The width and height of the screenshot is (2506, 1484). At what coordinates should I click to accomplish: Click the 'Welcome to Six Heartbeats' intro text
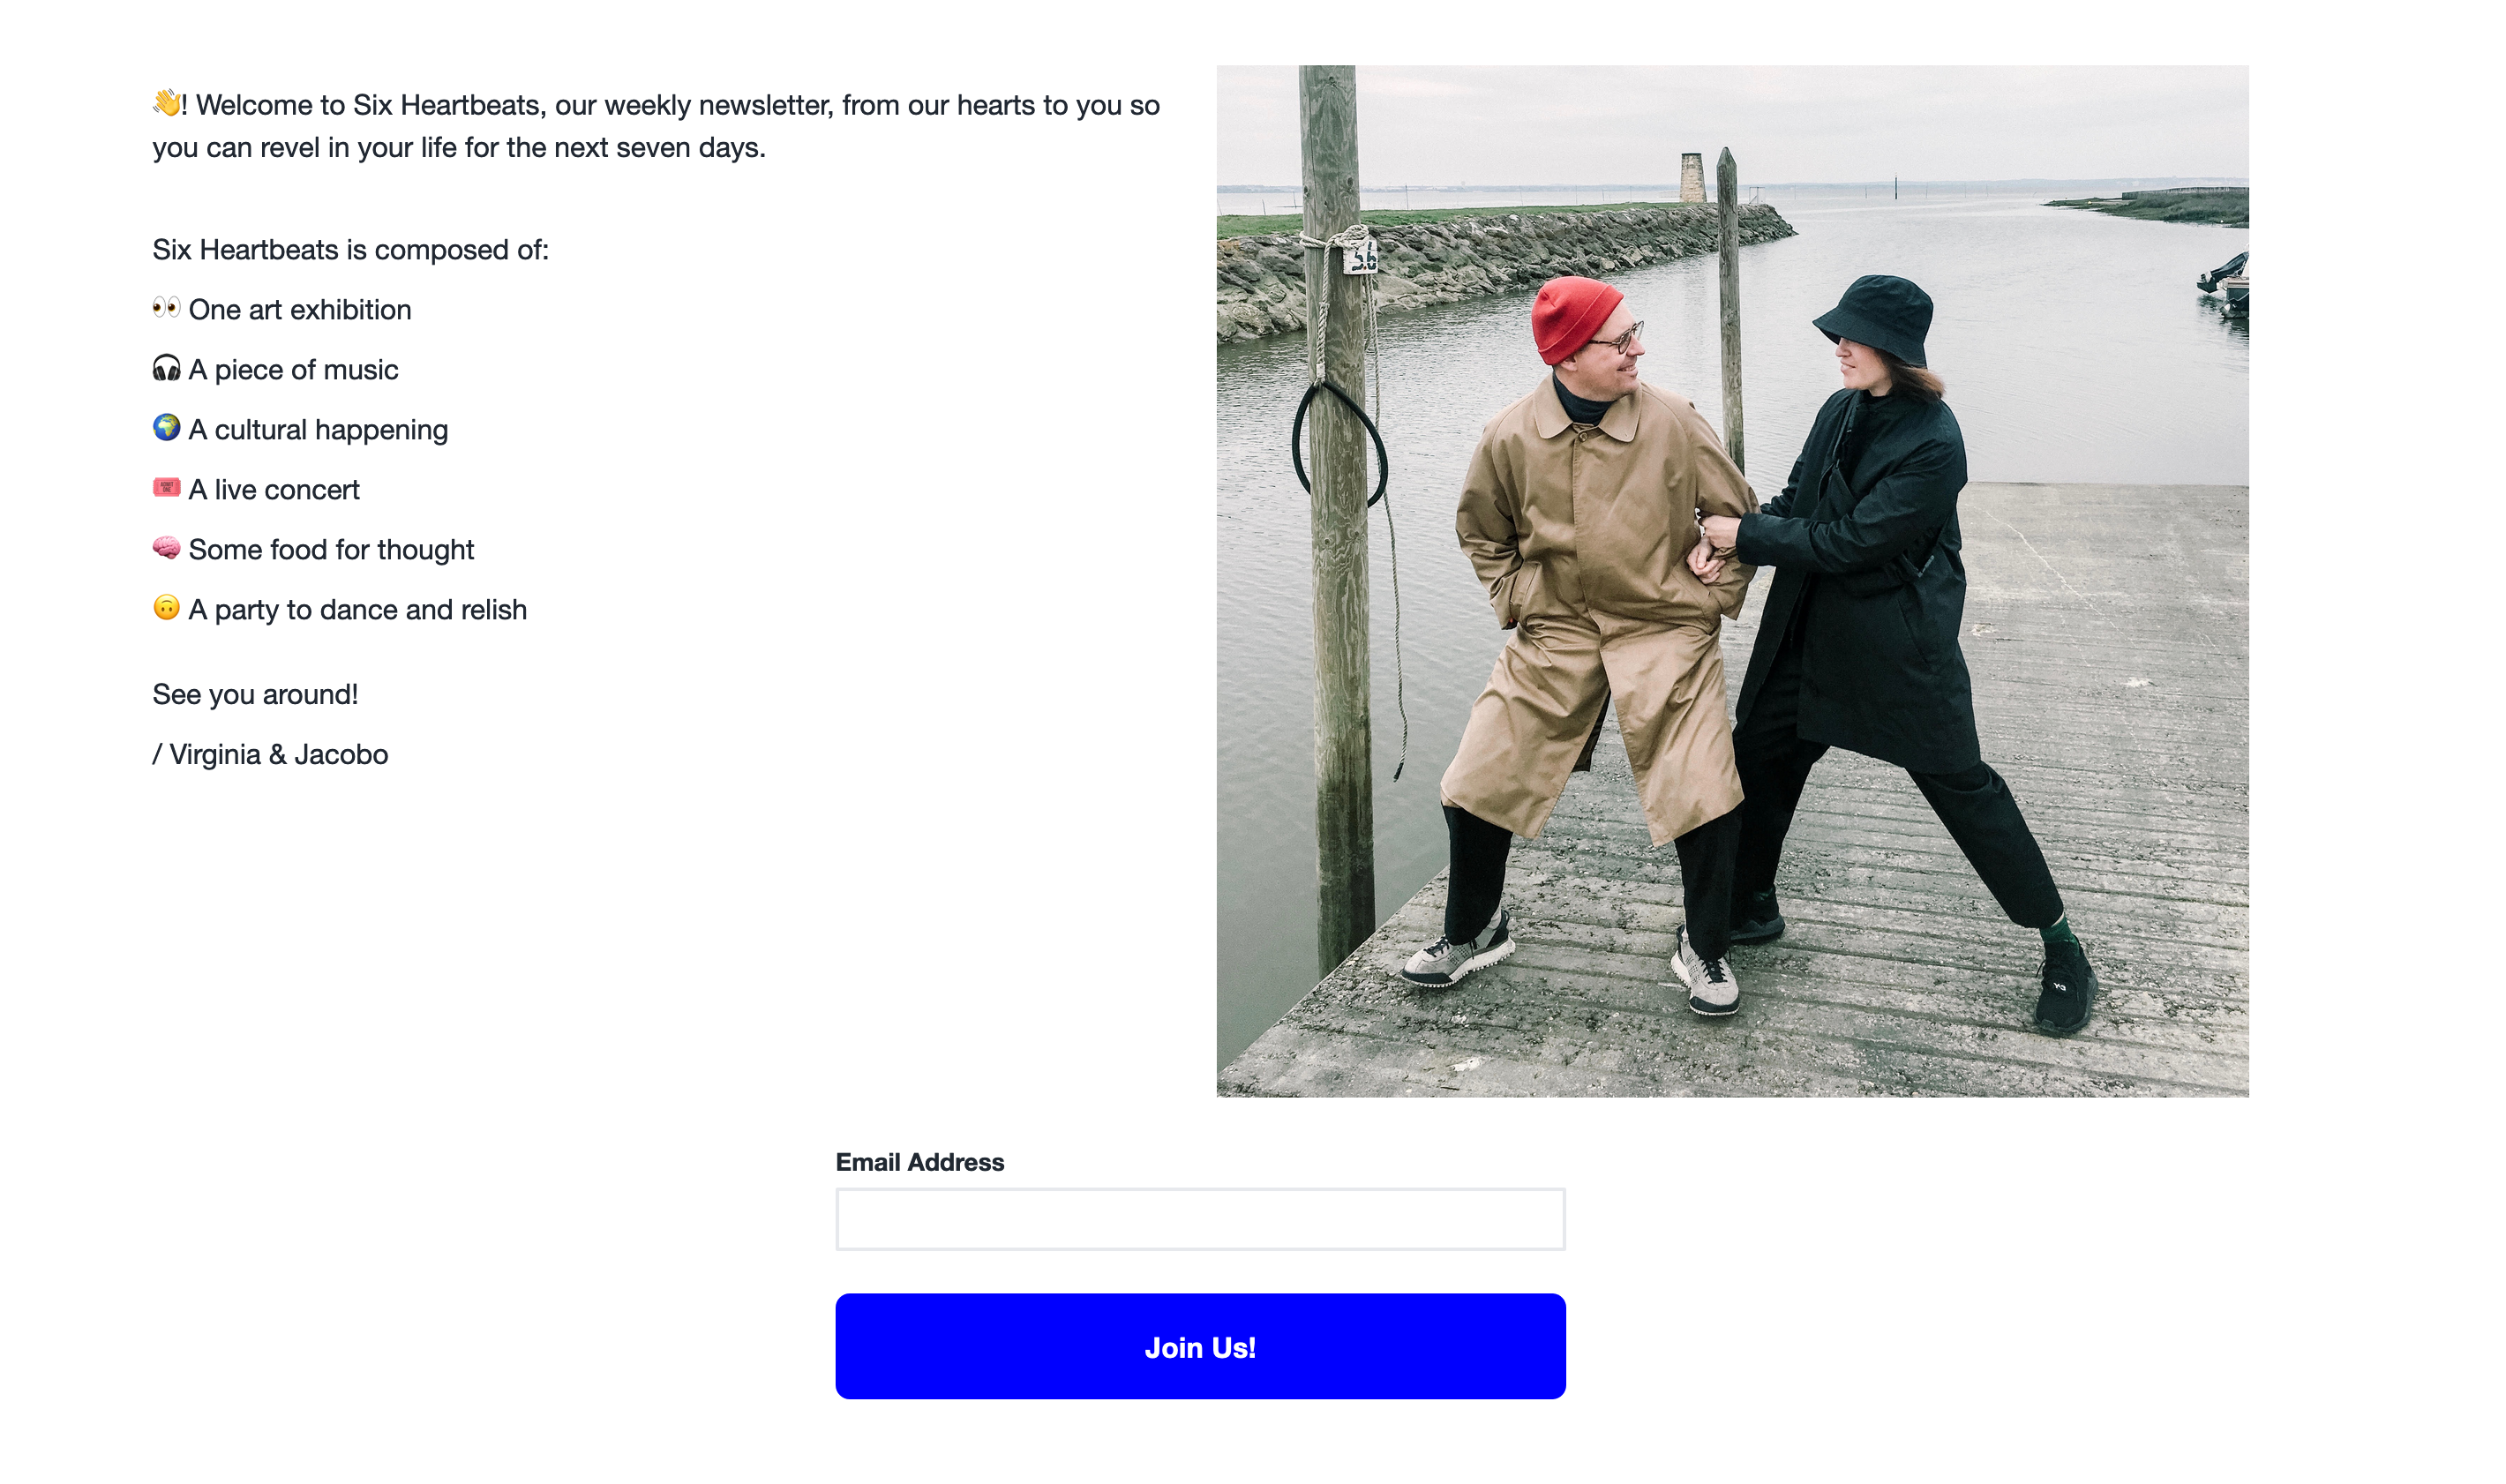tap(656, 126)
